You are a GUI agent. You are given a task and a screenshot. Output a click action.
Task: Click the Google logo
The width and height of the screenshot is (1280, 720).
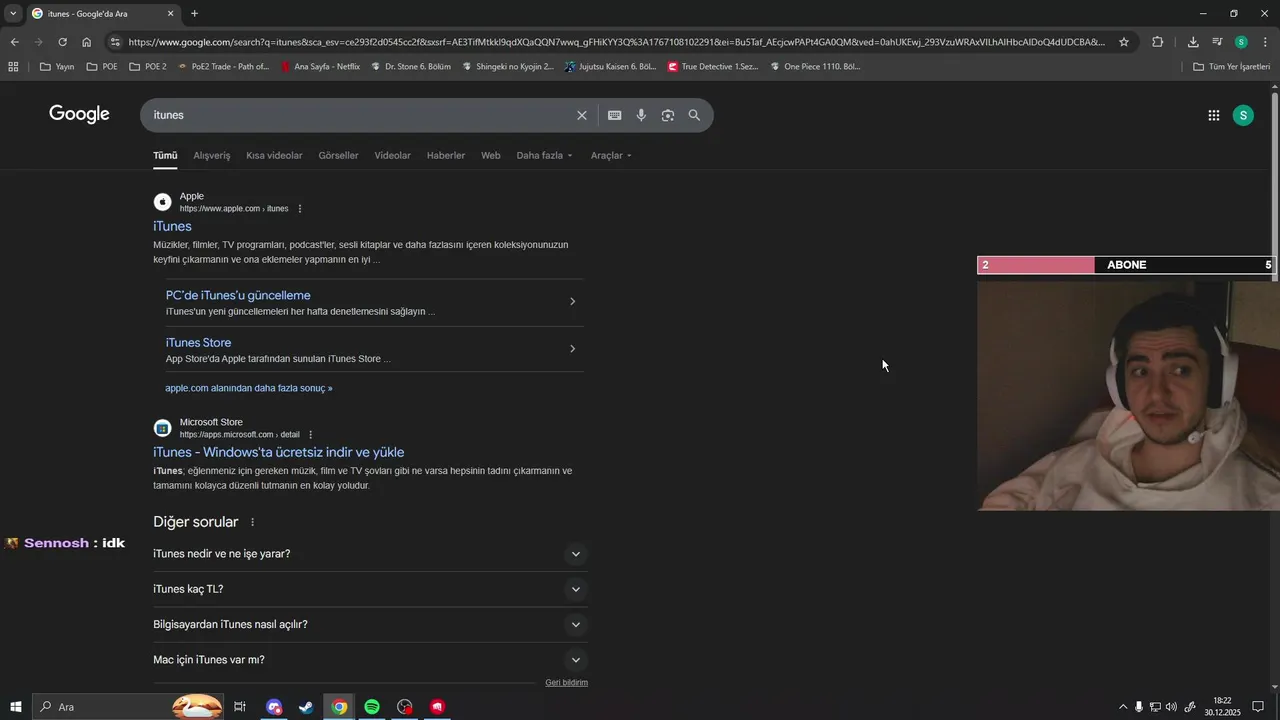[79, 114]
